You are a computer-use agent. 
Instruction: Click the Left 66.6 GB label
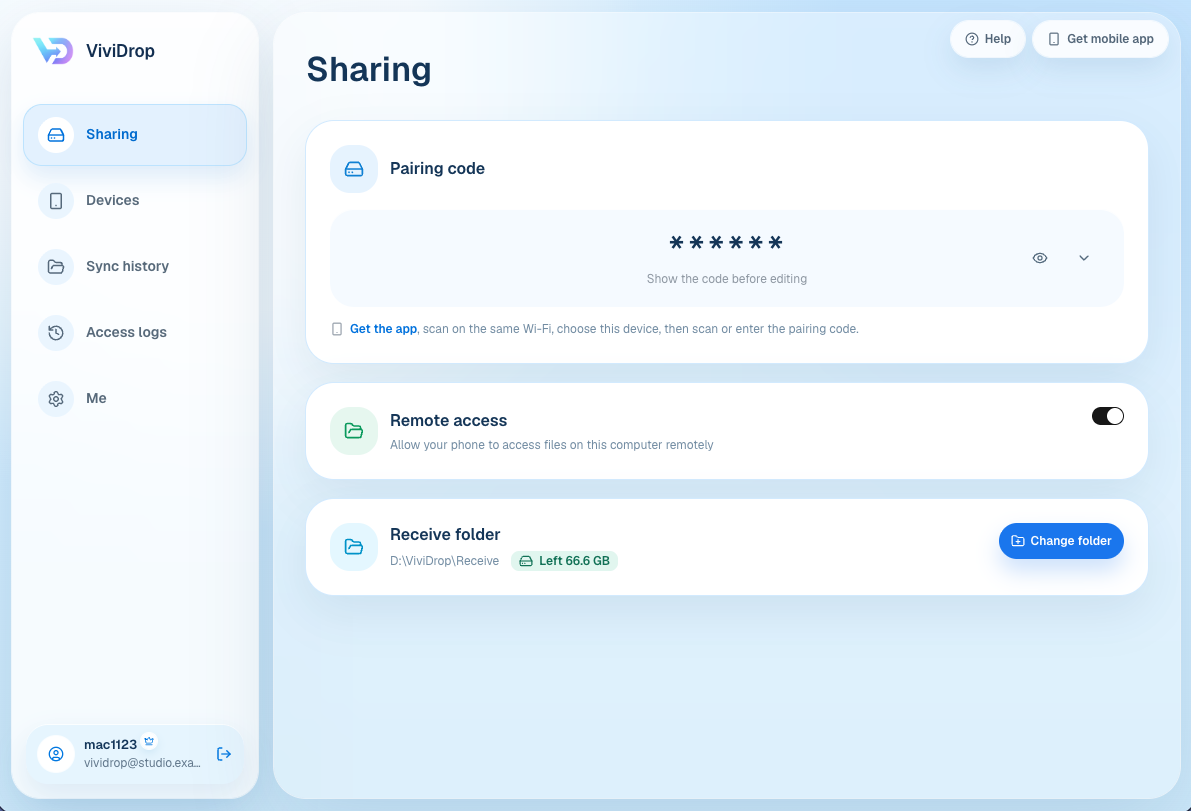coord(574,561)
